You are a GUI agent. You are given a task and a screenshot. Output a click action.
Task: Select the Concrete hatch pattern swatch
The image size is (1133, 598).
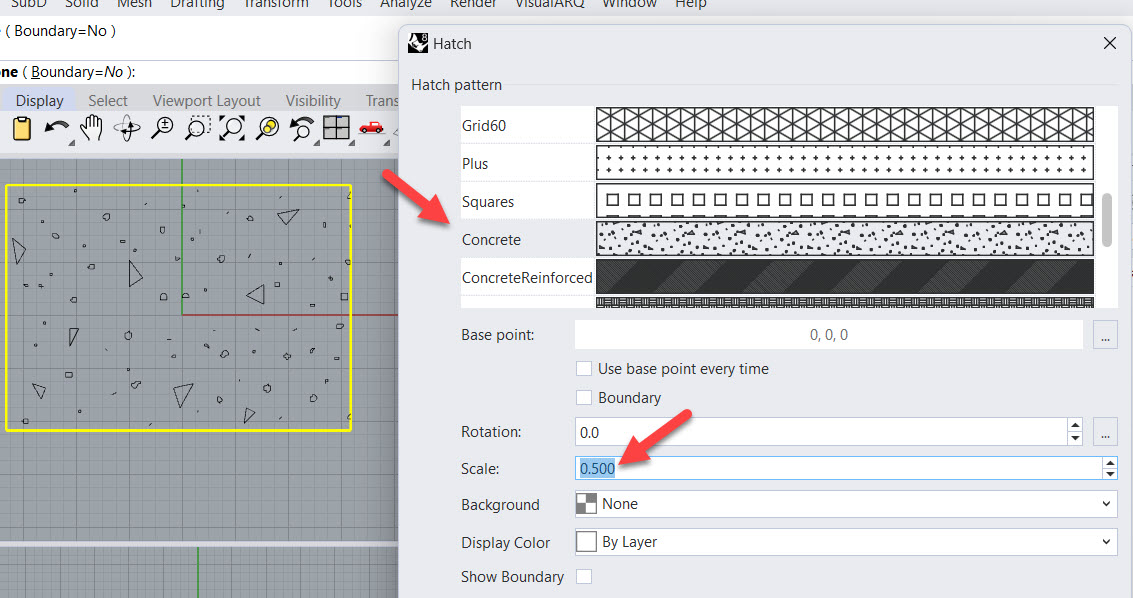845,239
